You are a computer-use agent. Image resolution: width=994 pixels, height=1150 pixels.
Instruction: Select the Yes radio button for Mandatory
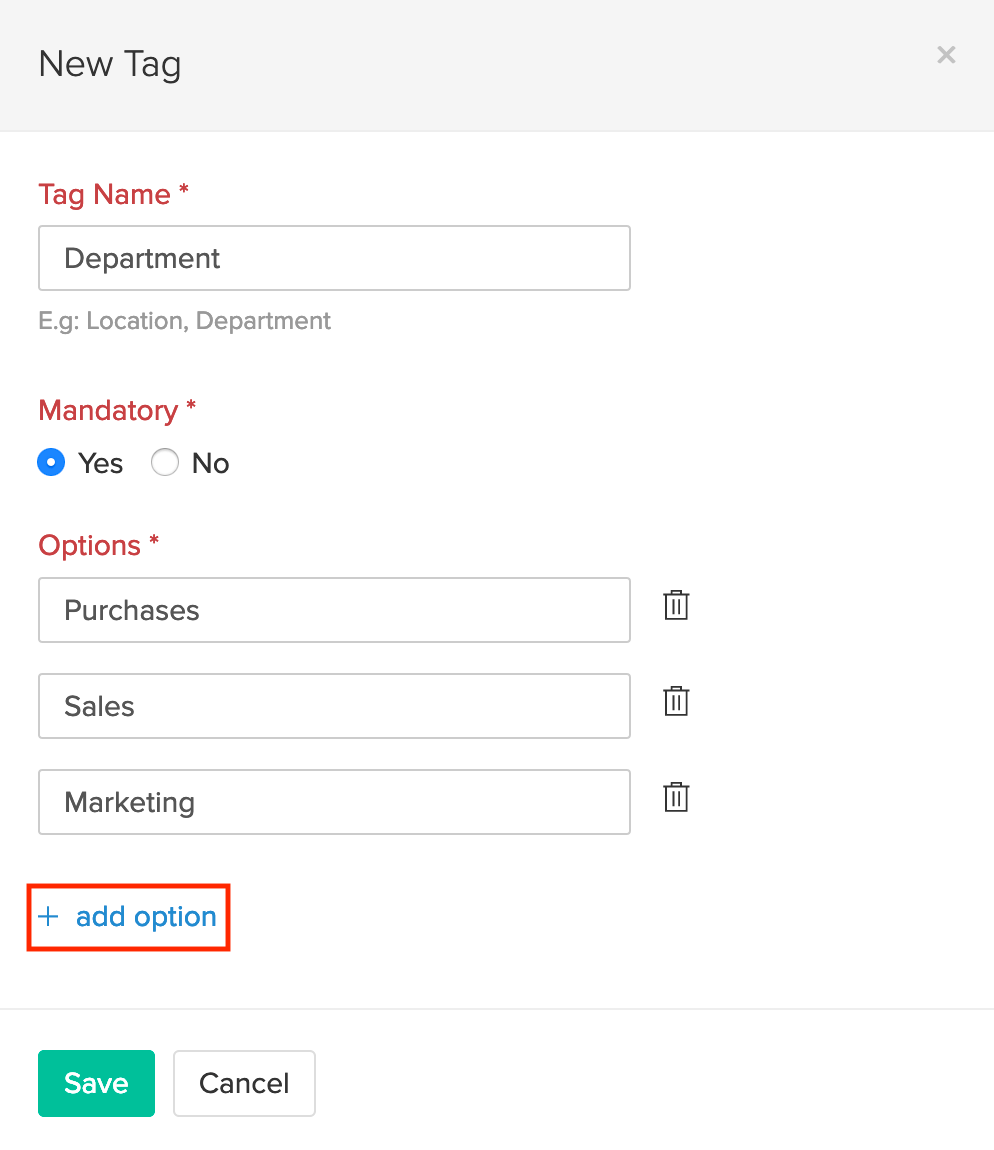click(51, 463)
